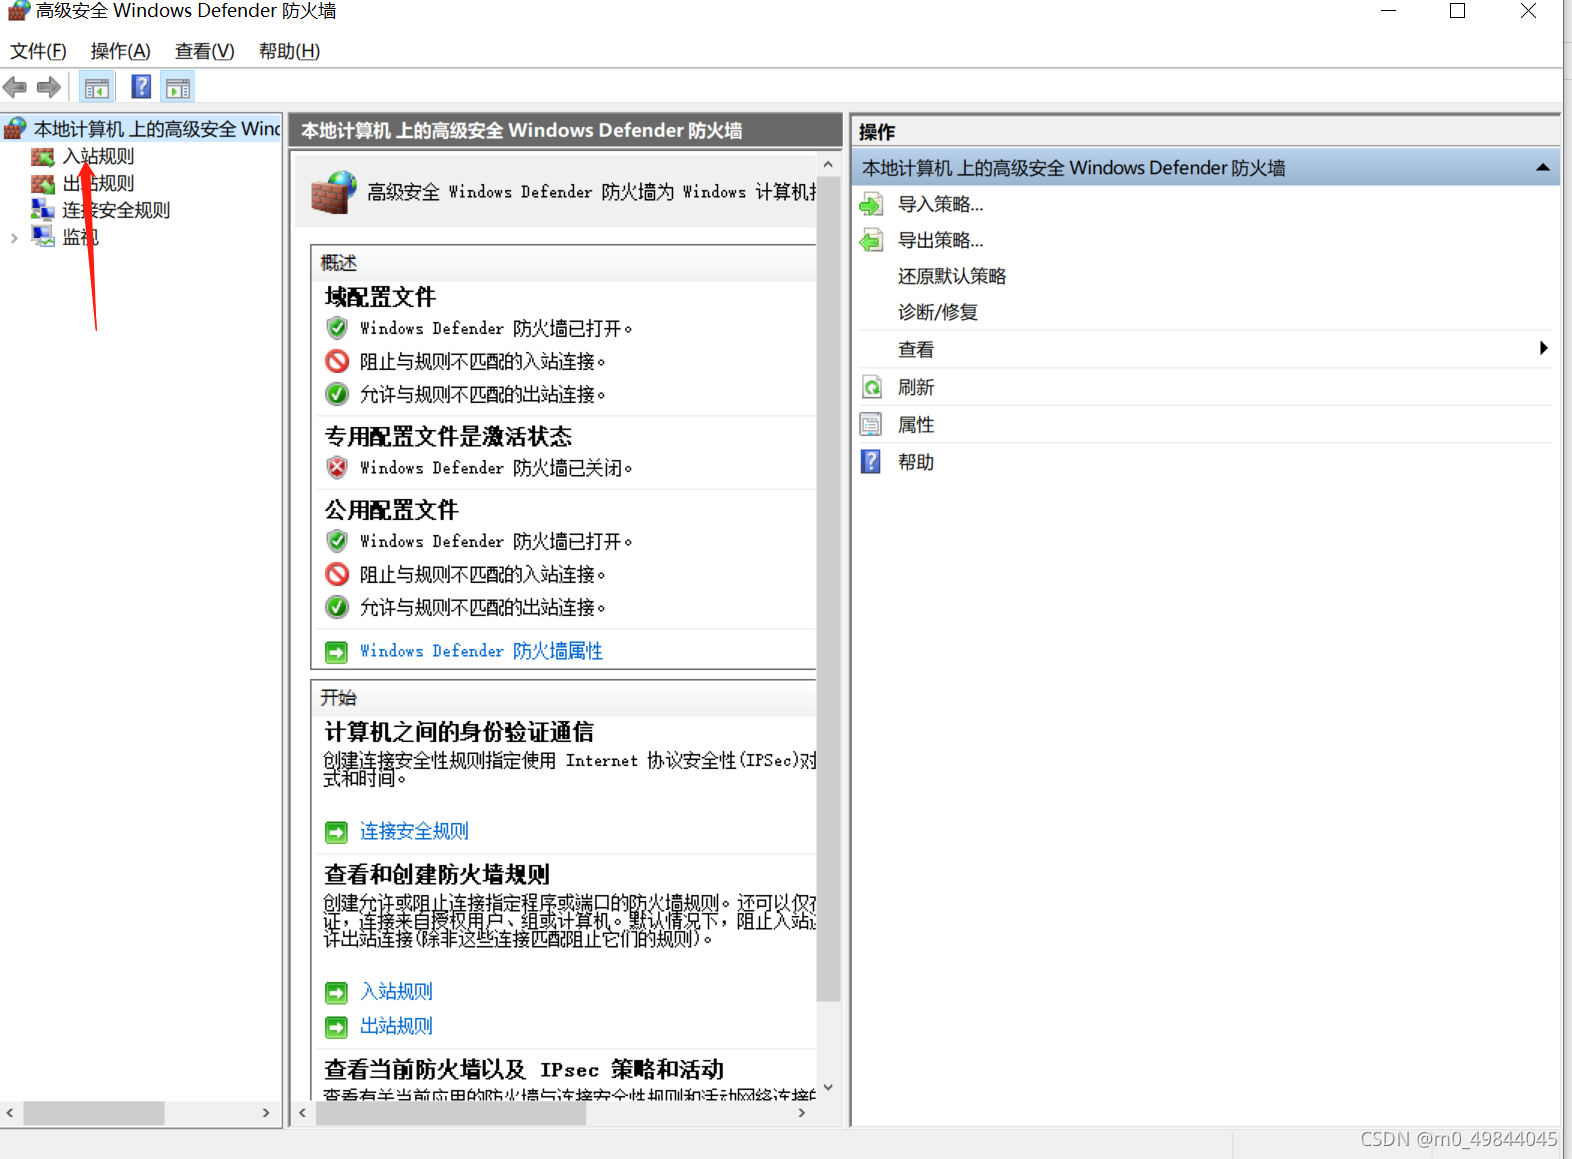The image size is (1572, 1159).
Task: Click the shield icon under 域配置文件
Action: pos(337,328)
